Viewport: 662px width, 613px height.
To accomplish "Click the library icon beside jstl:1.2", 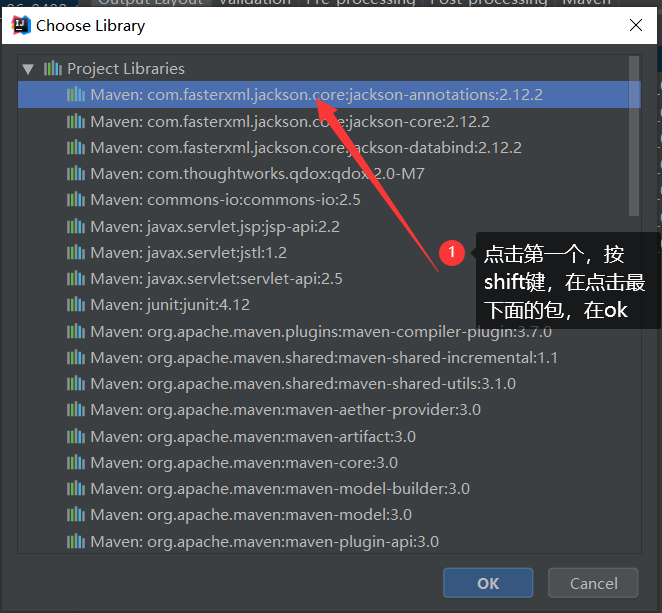I will click(x=76, y=253).
